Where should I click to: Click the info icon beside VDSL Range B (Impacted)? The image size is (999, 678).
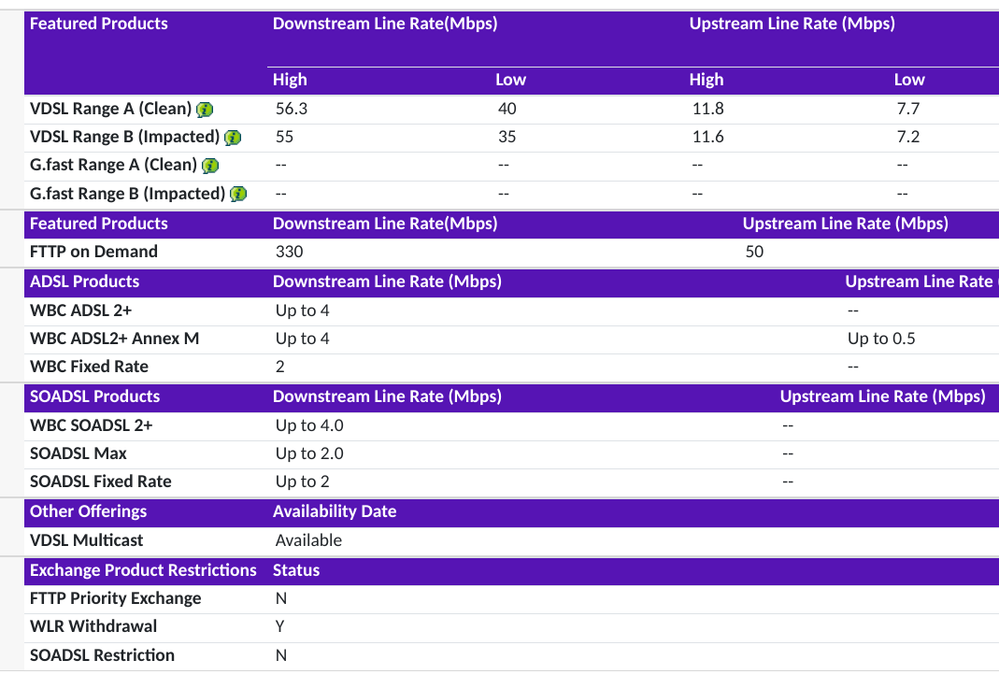coord(233,137)
